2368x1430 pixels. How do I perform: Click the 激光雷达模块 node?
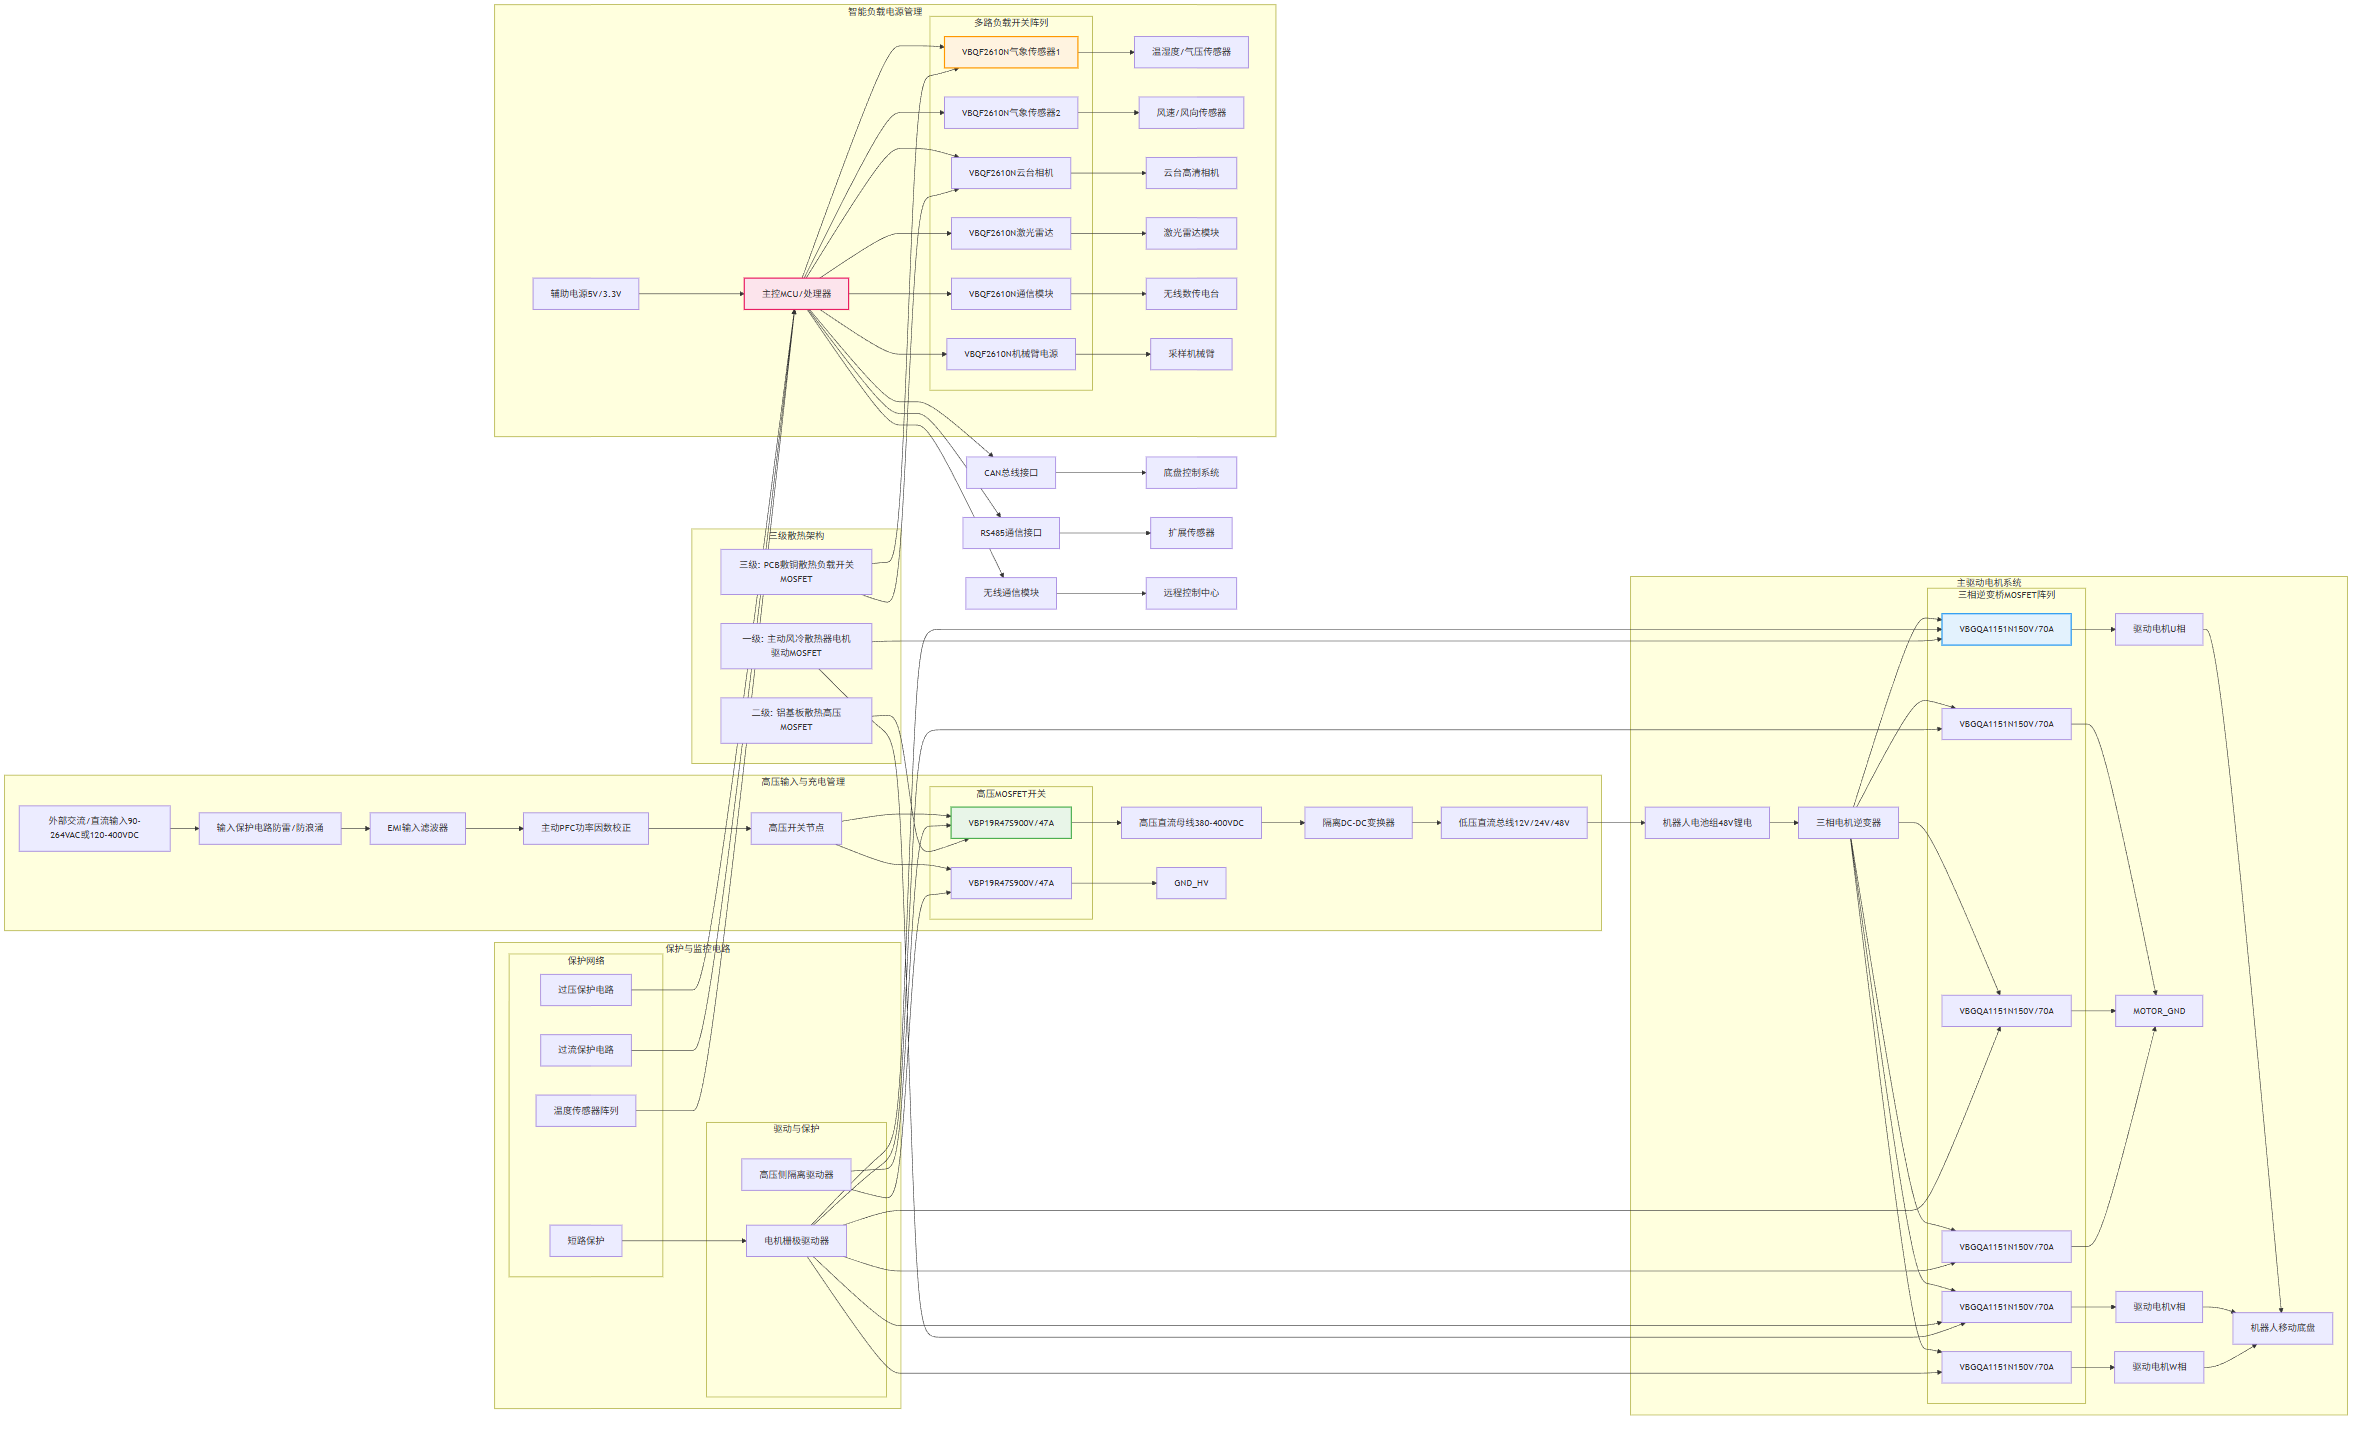1191,233
